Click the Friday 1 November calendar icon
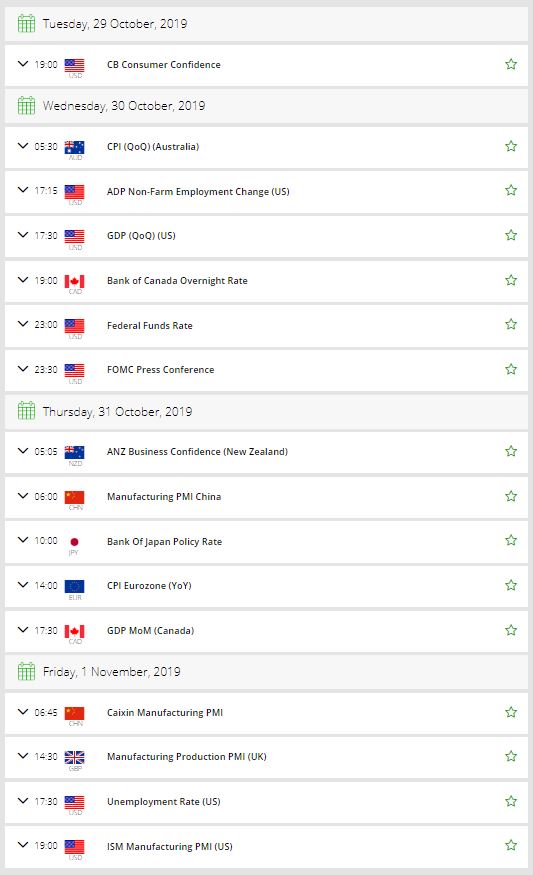 click(x=26, y=671)
